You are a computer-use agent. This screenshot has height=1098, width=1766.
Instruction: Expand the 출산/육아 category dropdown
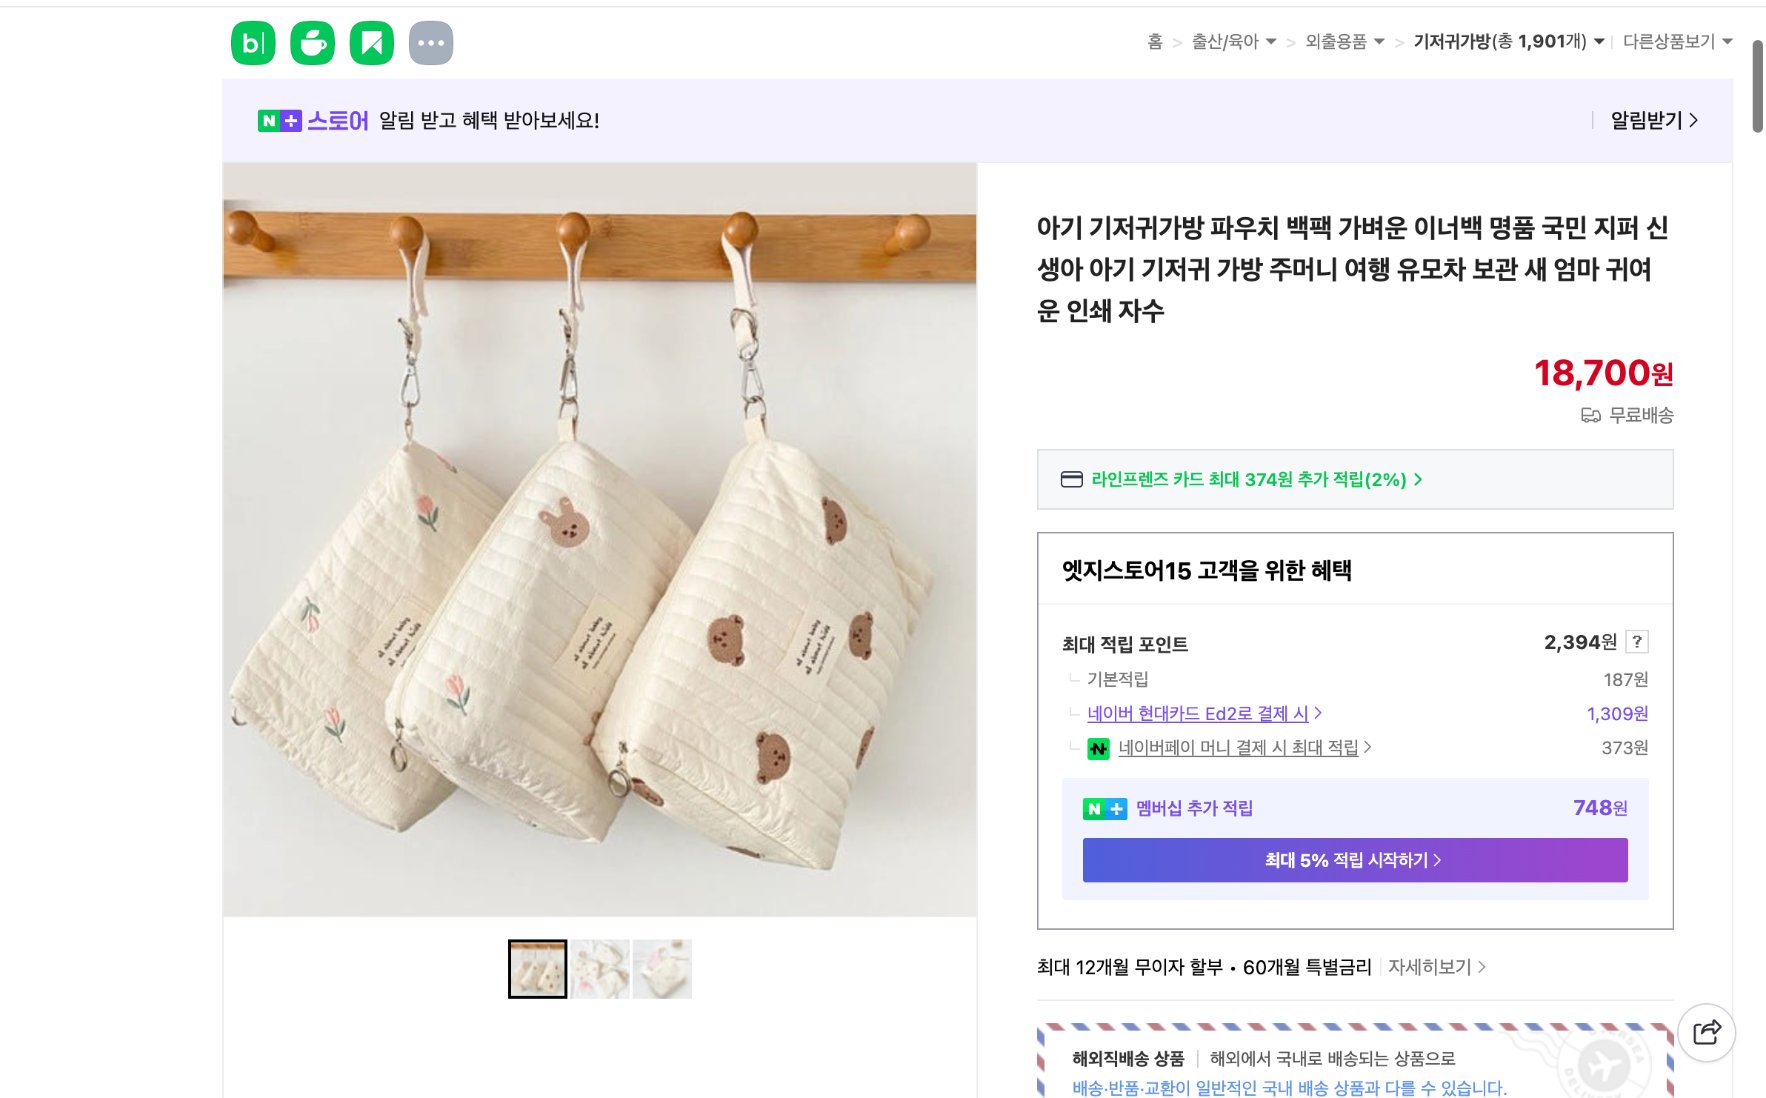1271,42
